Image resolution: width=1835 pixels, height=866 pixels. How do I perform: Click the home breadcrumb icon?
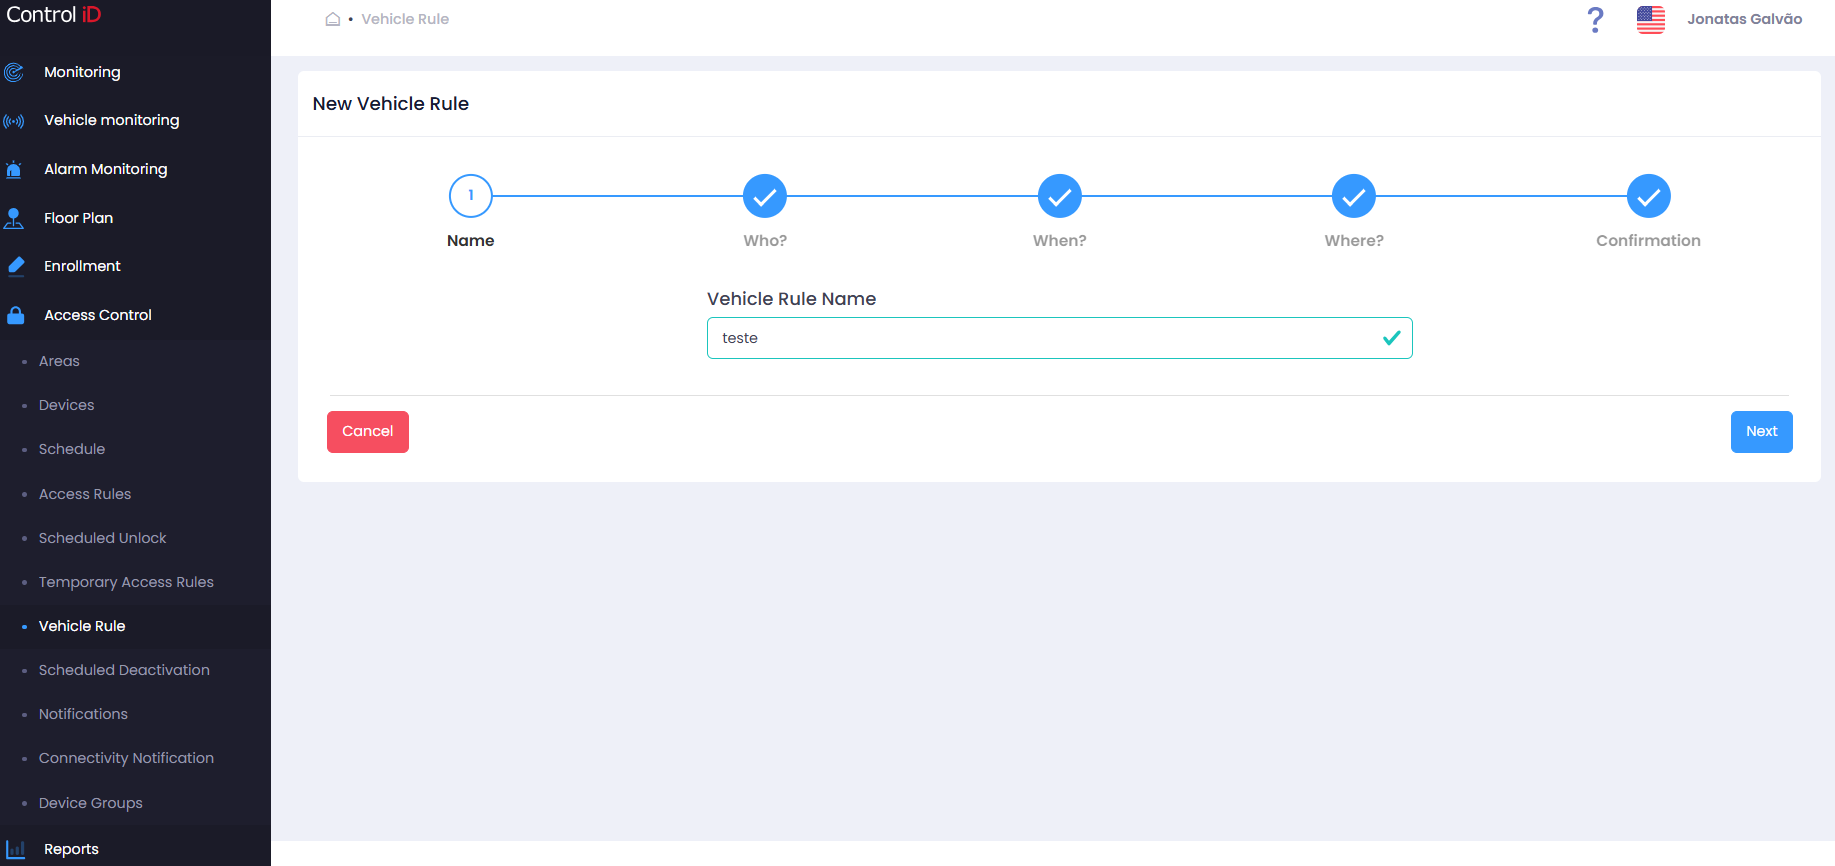[333, 19]
